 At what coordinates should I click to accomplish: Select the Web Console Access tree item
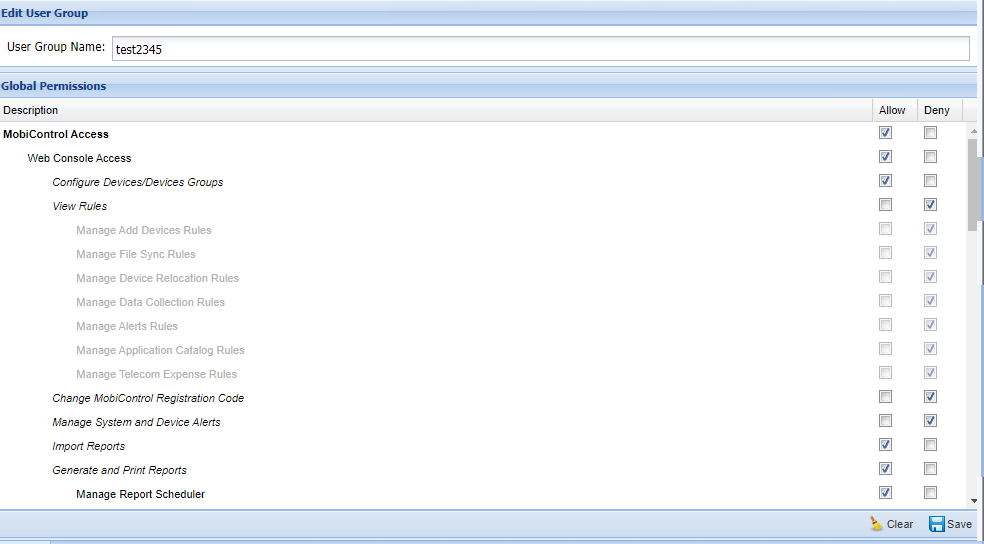[79, 158]
